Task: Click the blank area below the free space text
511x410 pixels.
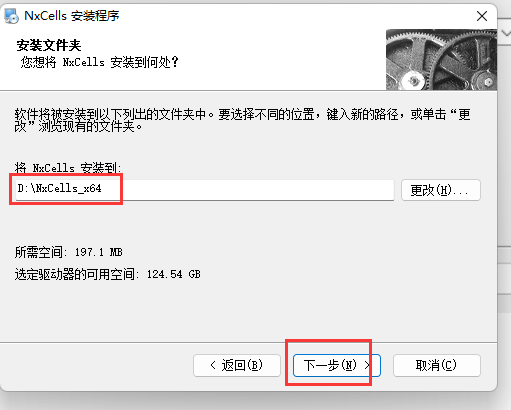Action: (x=248, y=310)
